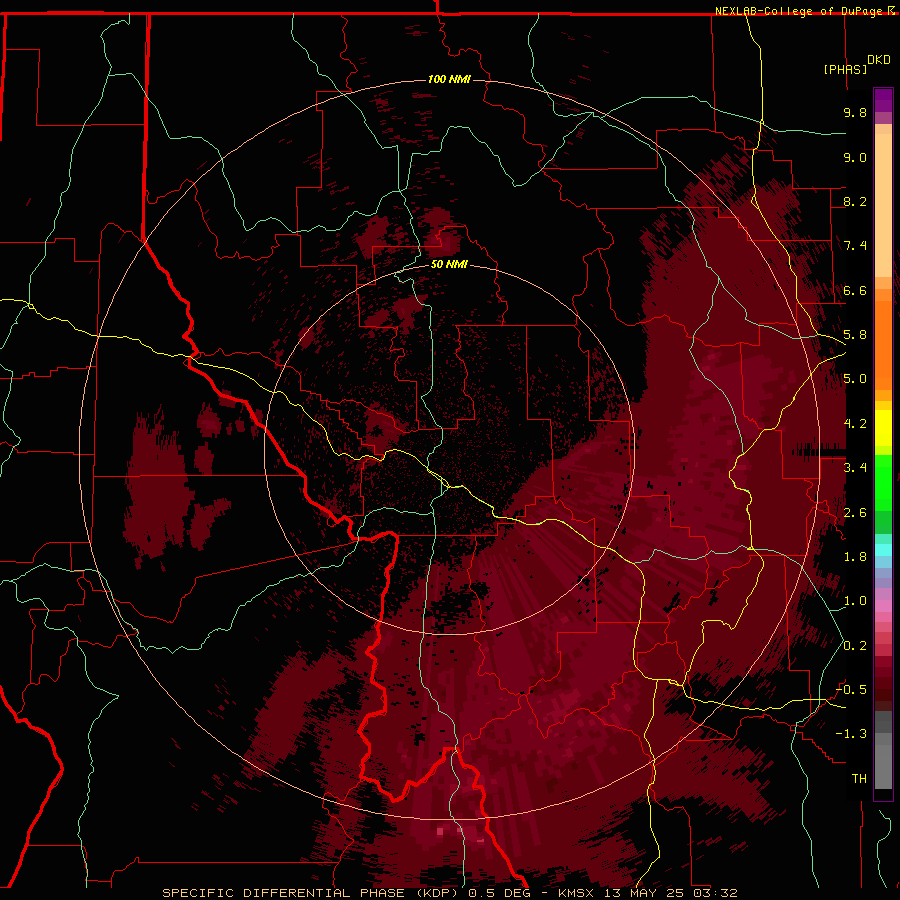Click the 7.4 value on color scale
Viewport: 900px width, 900px height.
pos(855,246)
